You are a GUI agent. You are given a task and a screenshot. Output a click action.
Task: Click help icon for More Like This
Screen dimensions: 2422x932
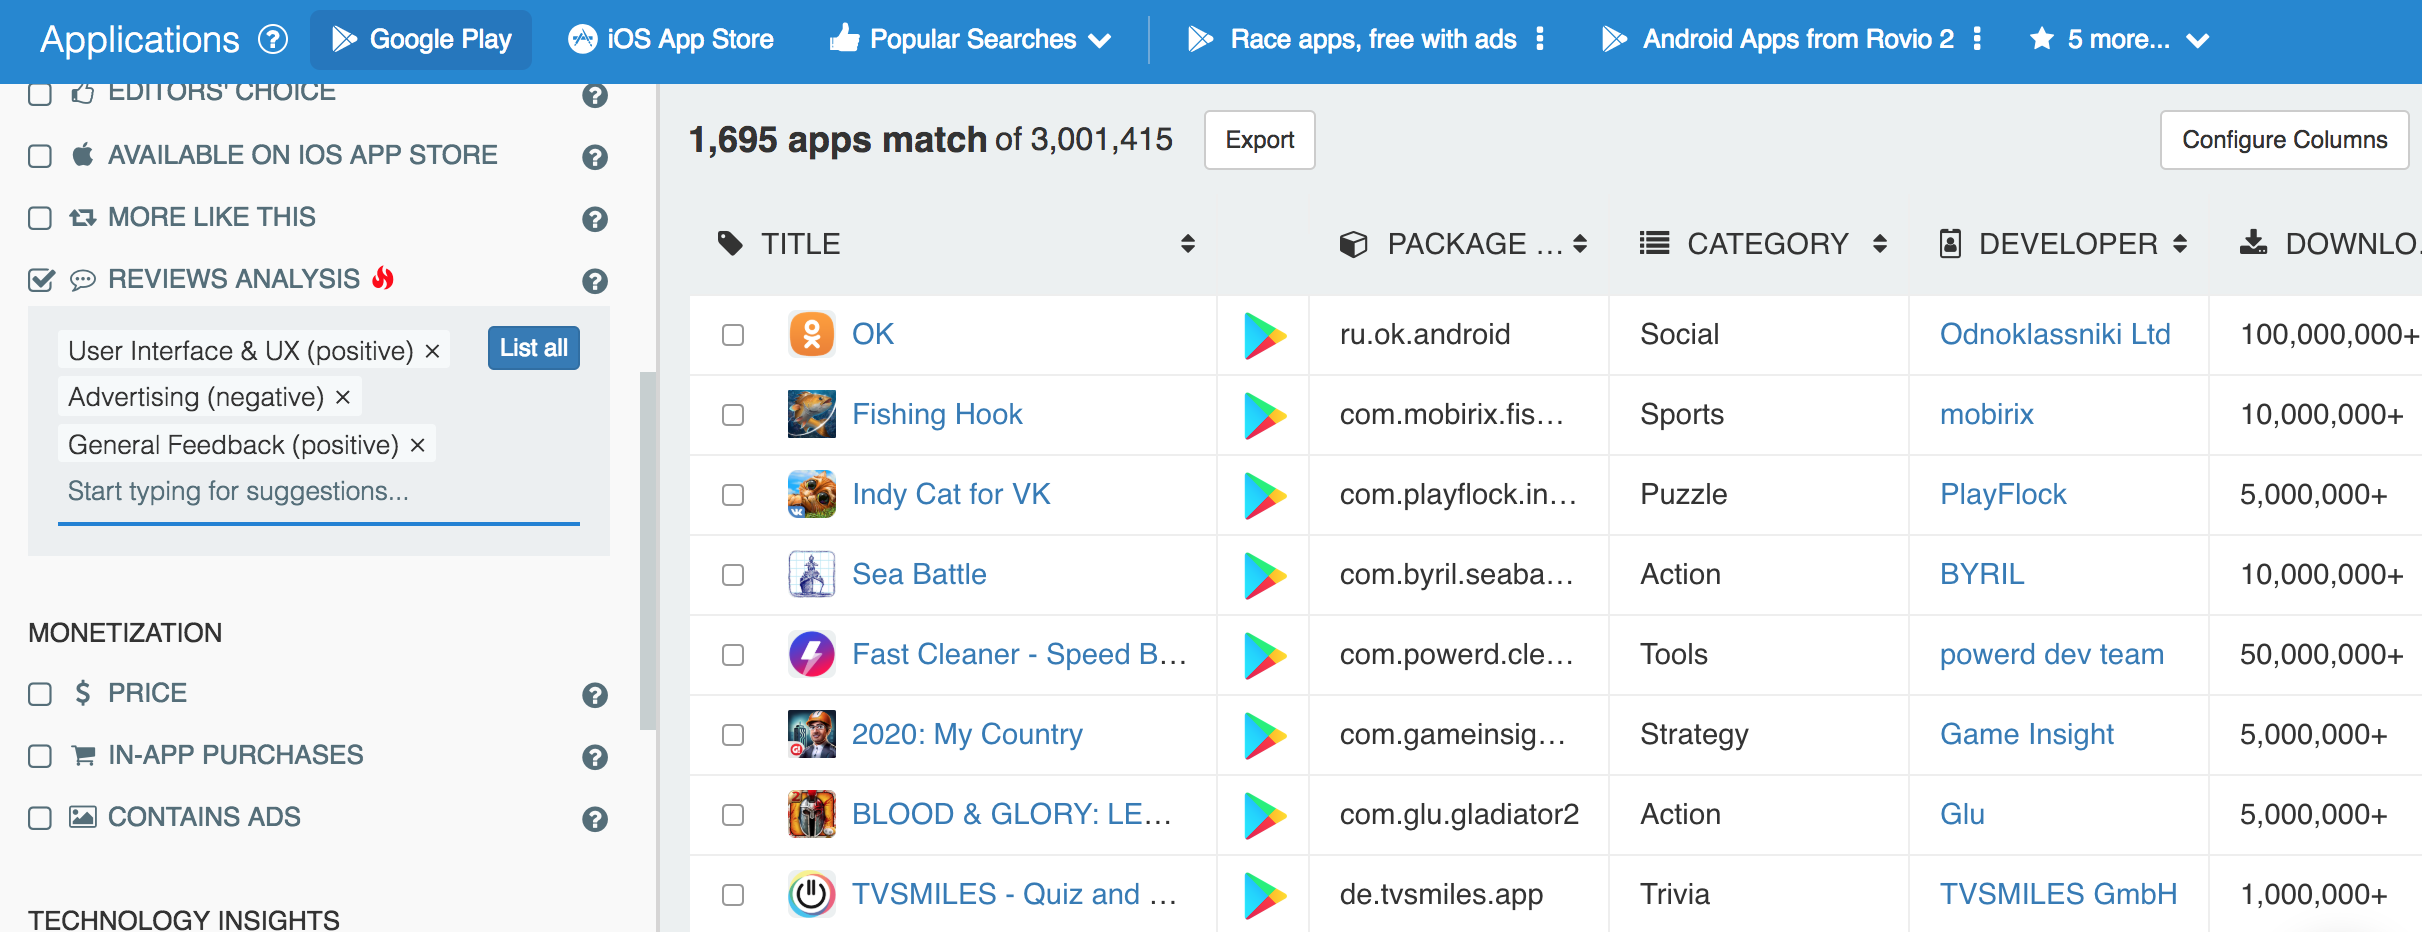595,219
